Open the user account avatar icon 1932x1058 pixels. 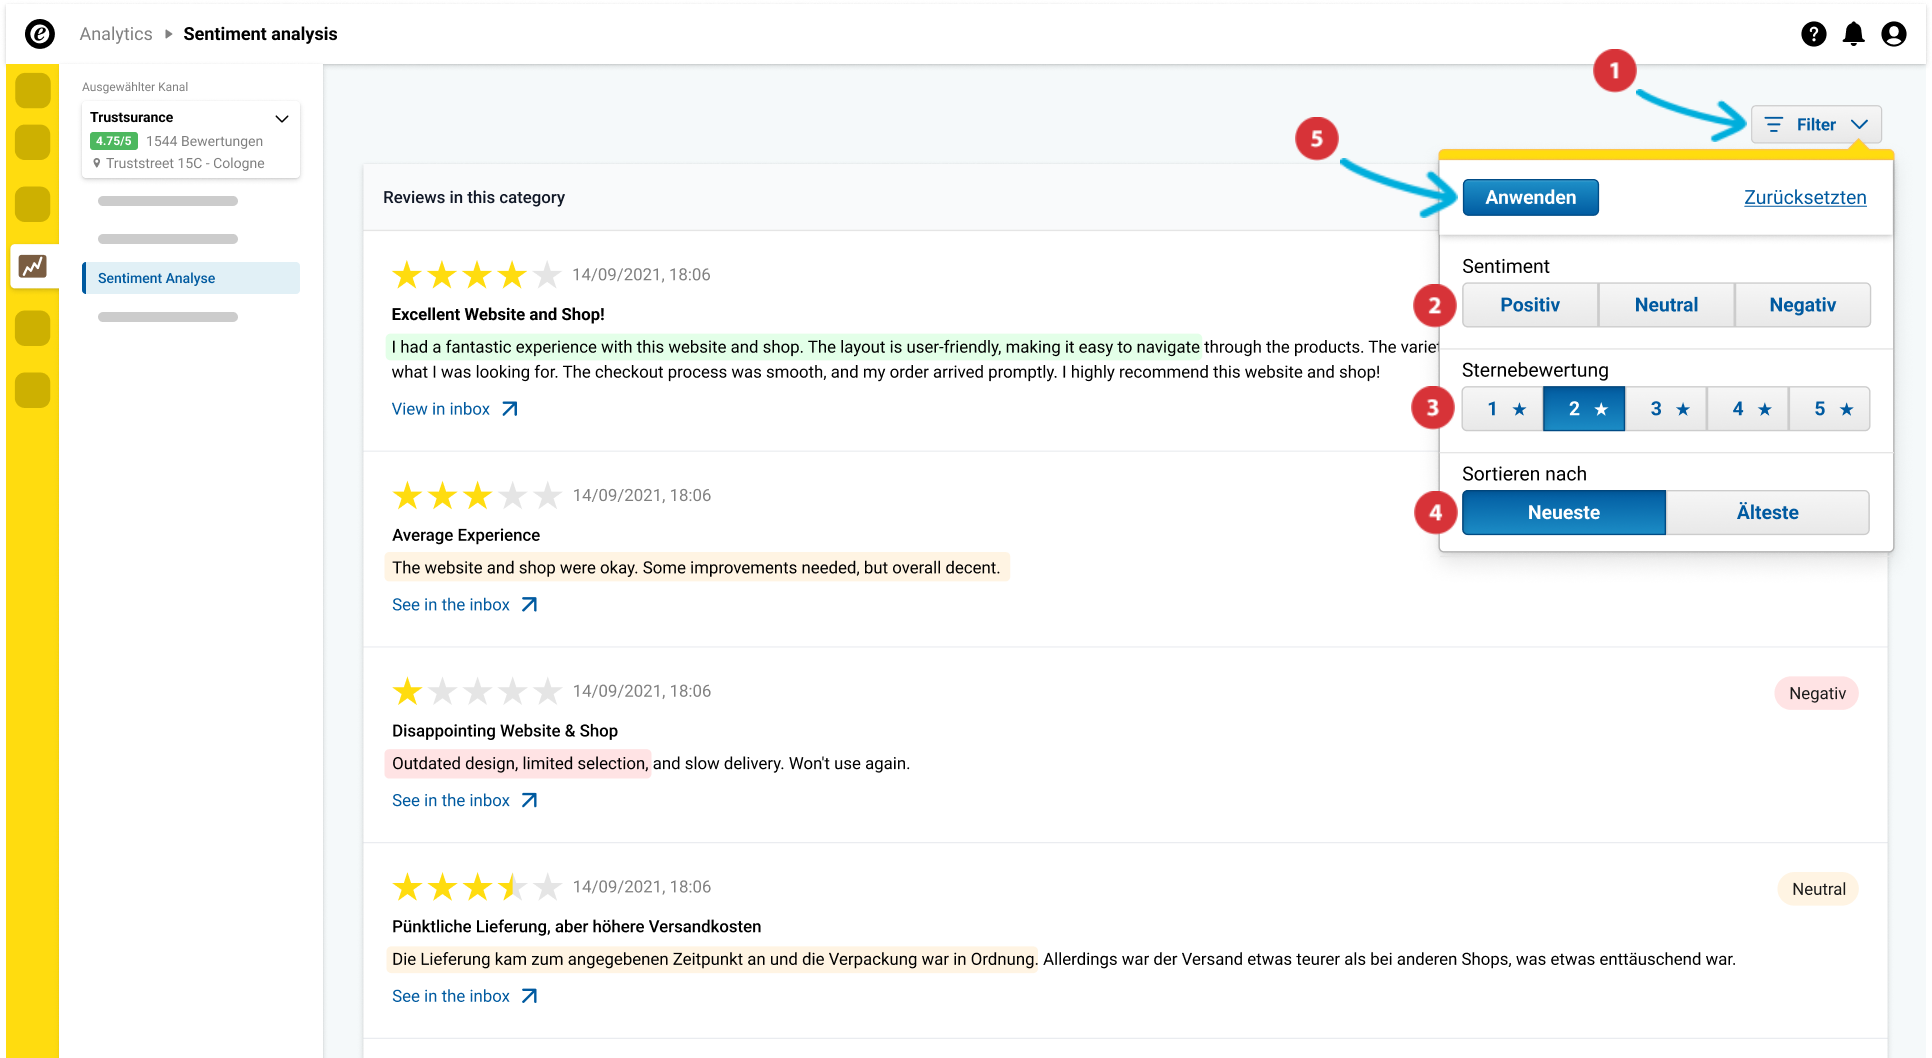1893,34
